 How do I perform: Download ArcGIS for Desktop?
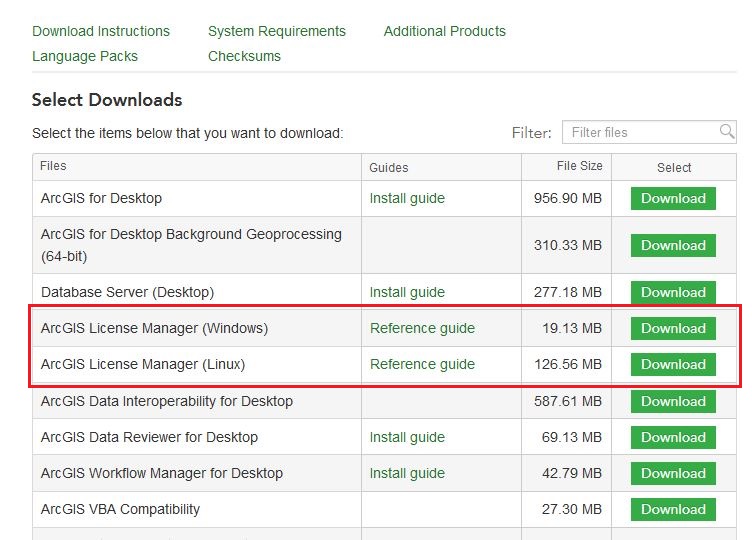(673, 198)
